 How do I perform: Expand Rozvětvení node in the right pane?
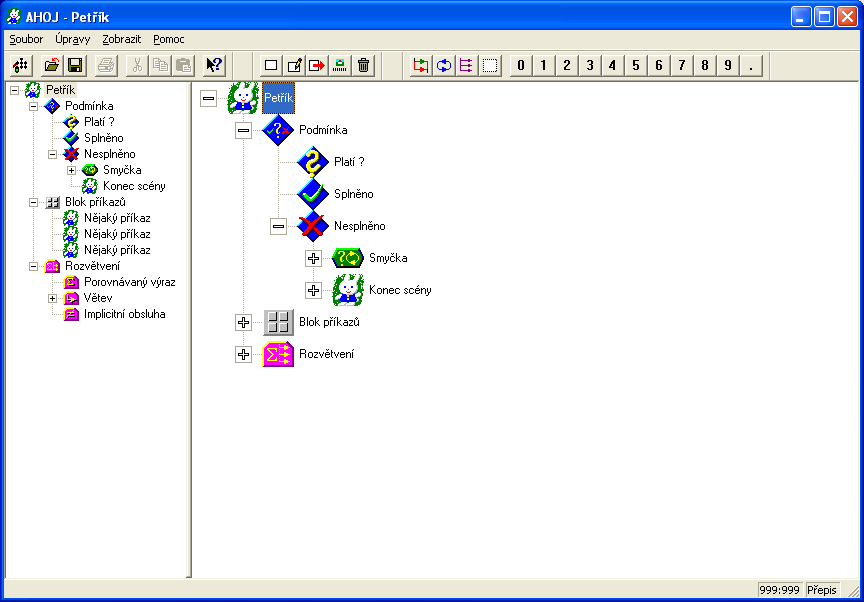tap(243, 354)
